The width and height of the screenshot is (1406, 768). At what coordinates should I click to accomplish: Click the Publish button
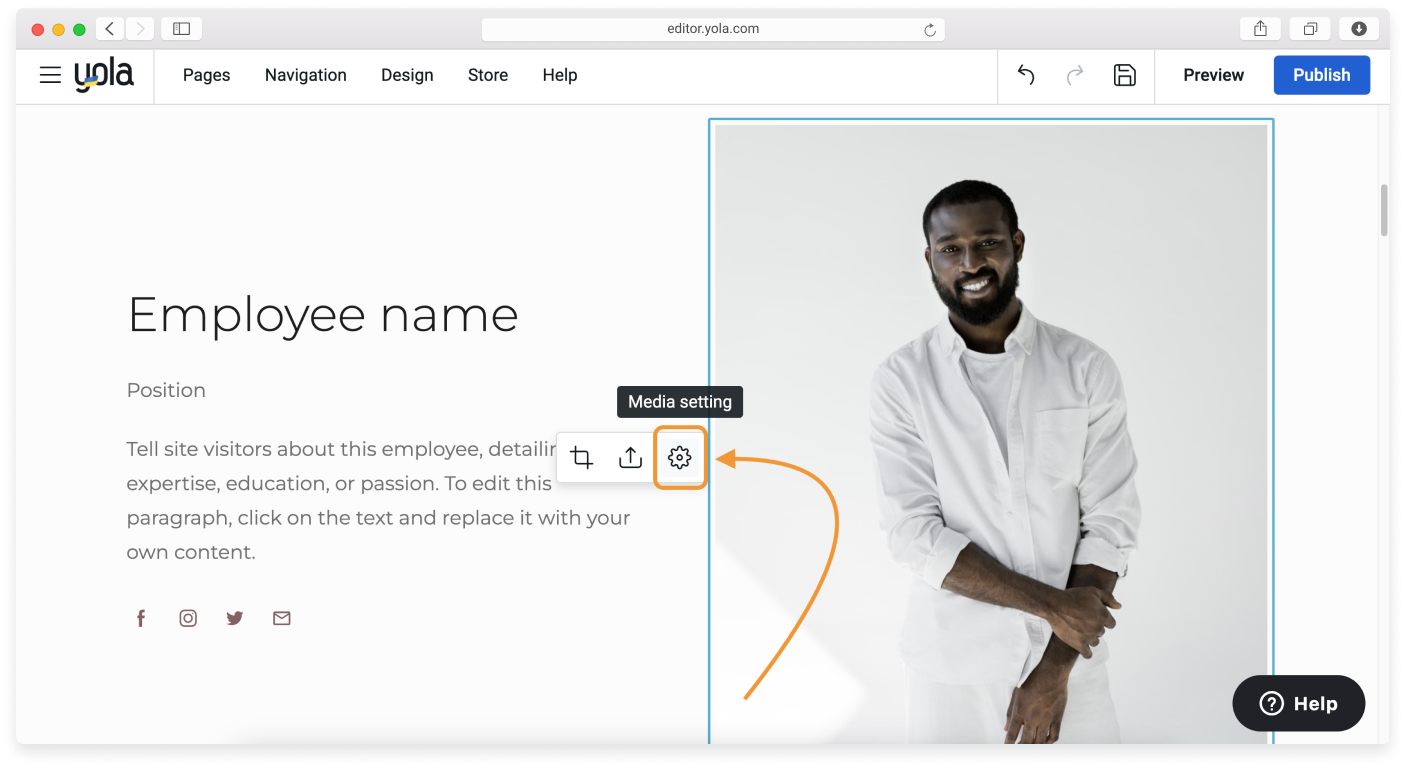[1321, 75]
